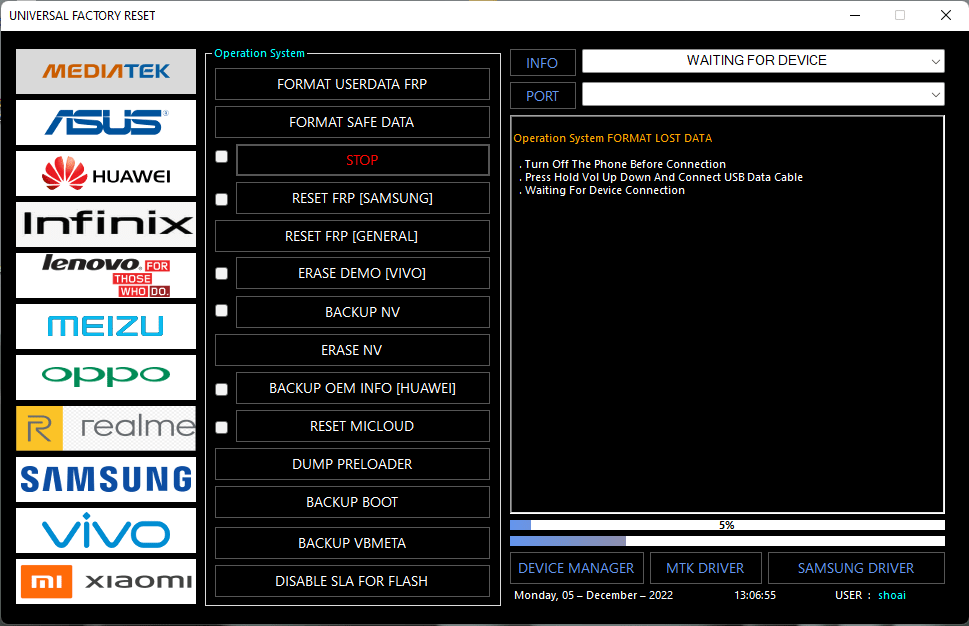
Task: Select the oppo brand logo
Action: [x=105, y=377]
